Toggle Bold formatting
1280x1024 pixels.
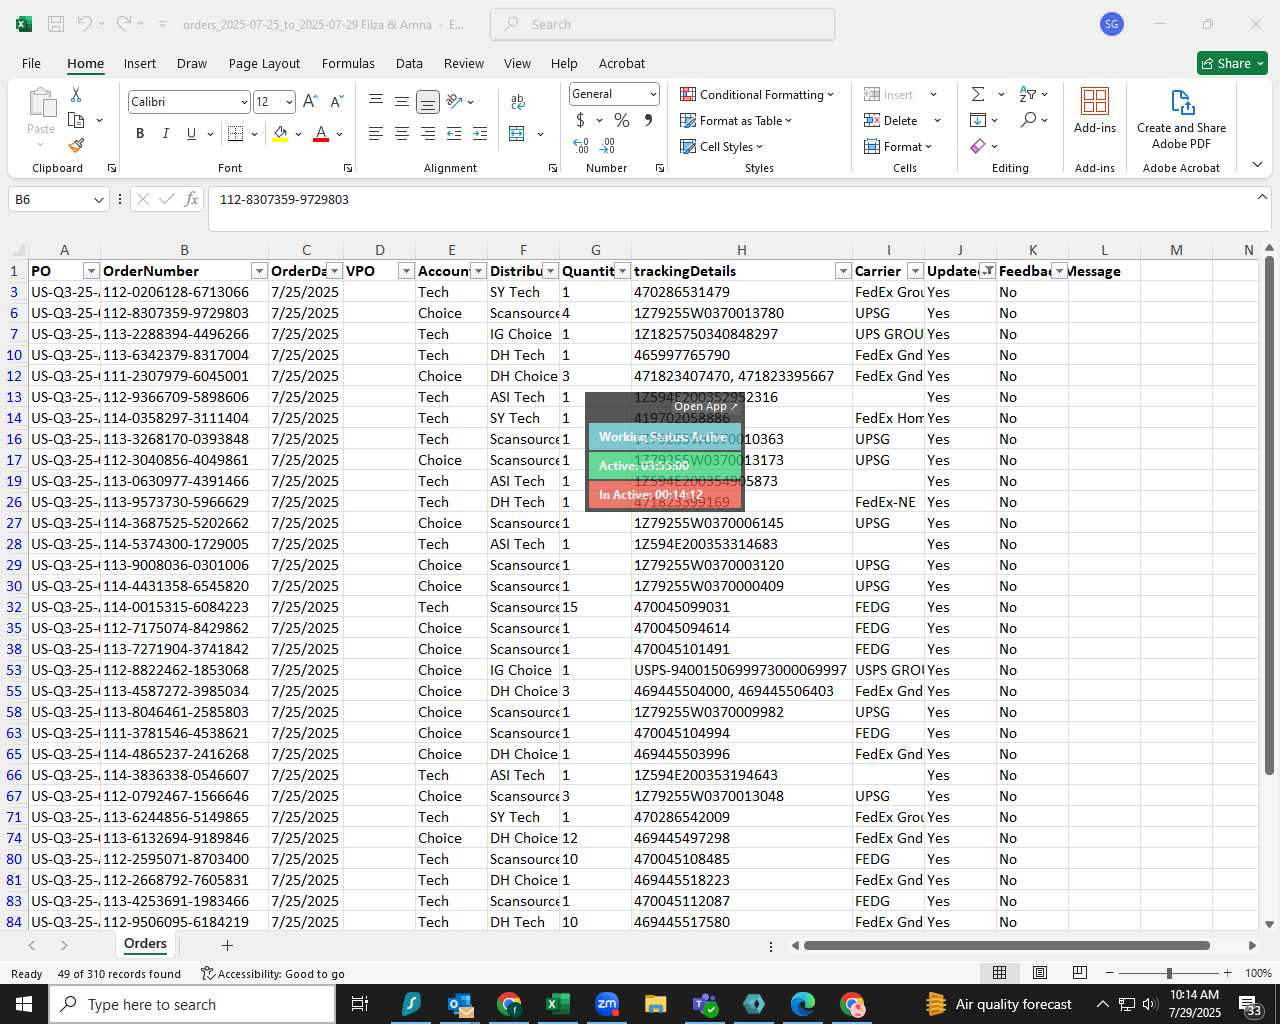tap(140, 133)
